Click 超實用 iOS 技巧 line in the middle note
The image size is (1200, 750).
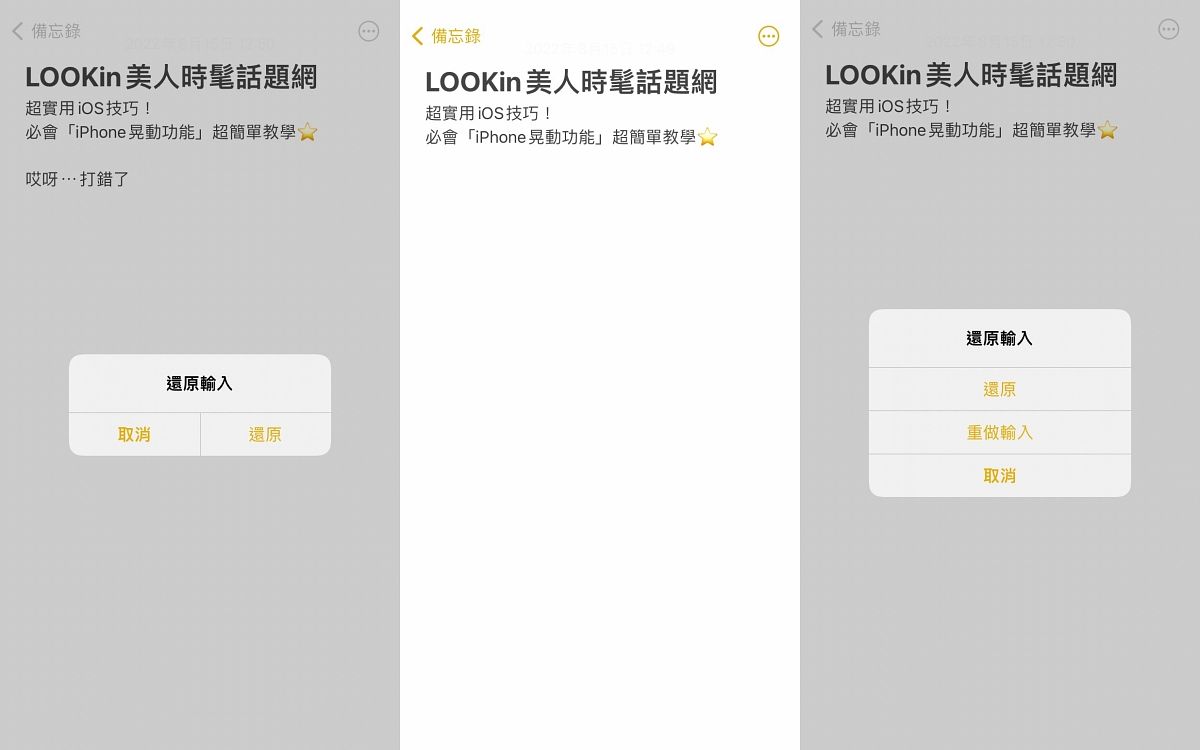(x=489, y=113)
